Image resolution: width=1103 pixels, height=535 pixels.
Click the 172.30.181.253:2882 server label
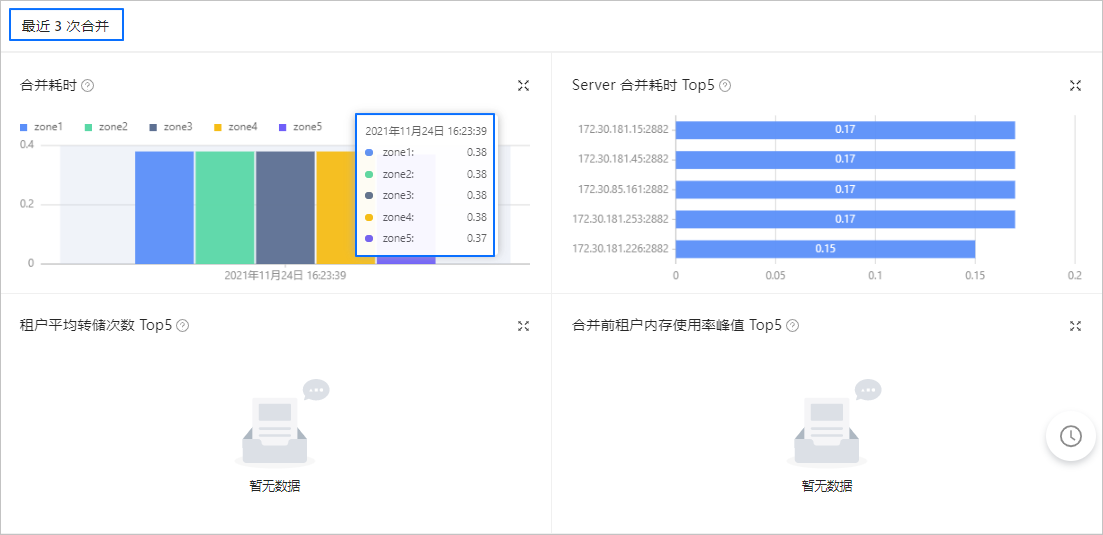coord(620,219)
